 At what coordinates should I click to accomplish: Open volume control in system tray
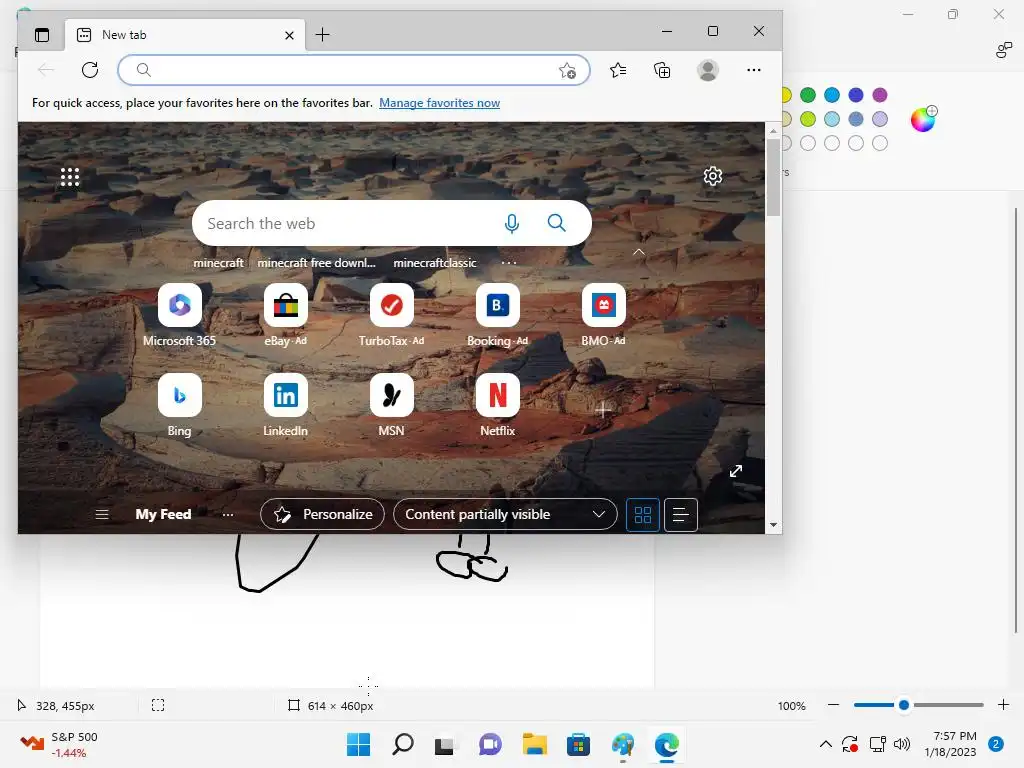(x=902, y=744)
